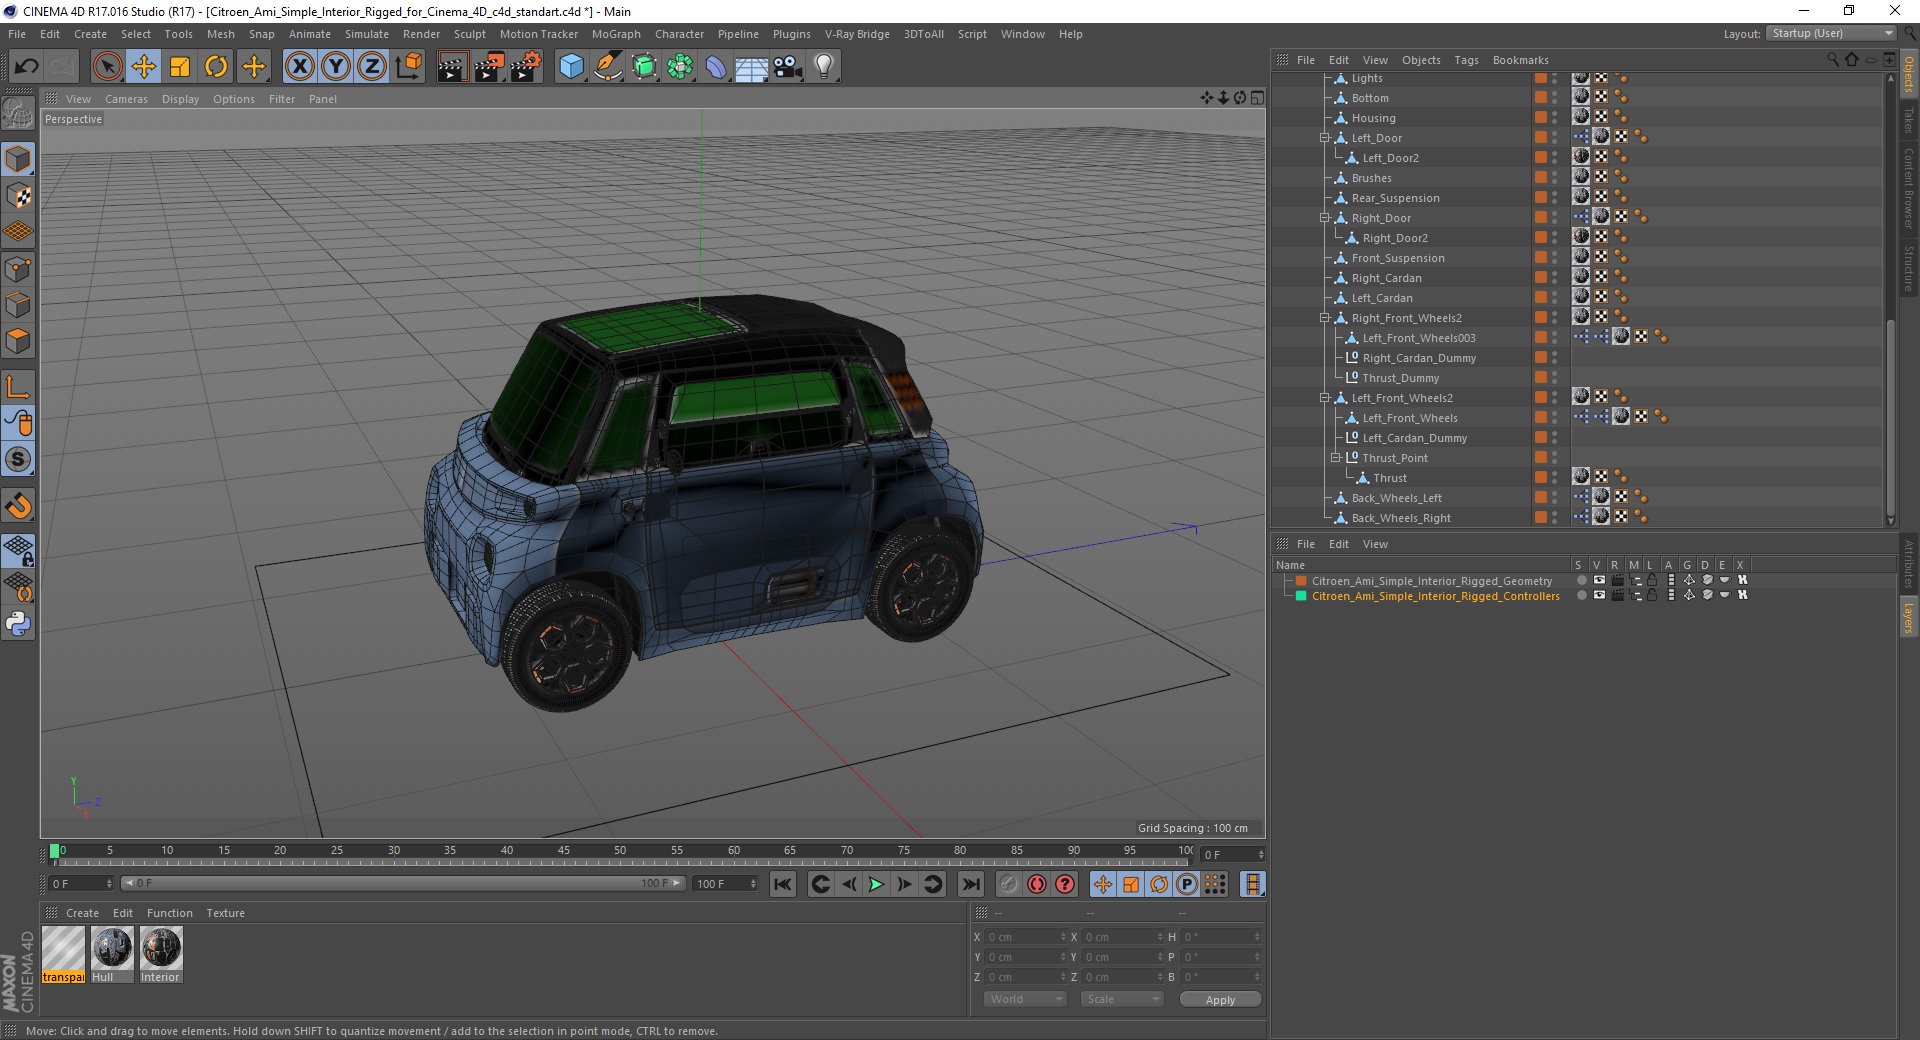Toggle visibility of Geometry layer
Viewport: 1920px width, 1040px height.
coord(1598,580)
